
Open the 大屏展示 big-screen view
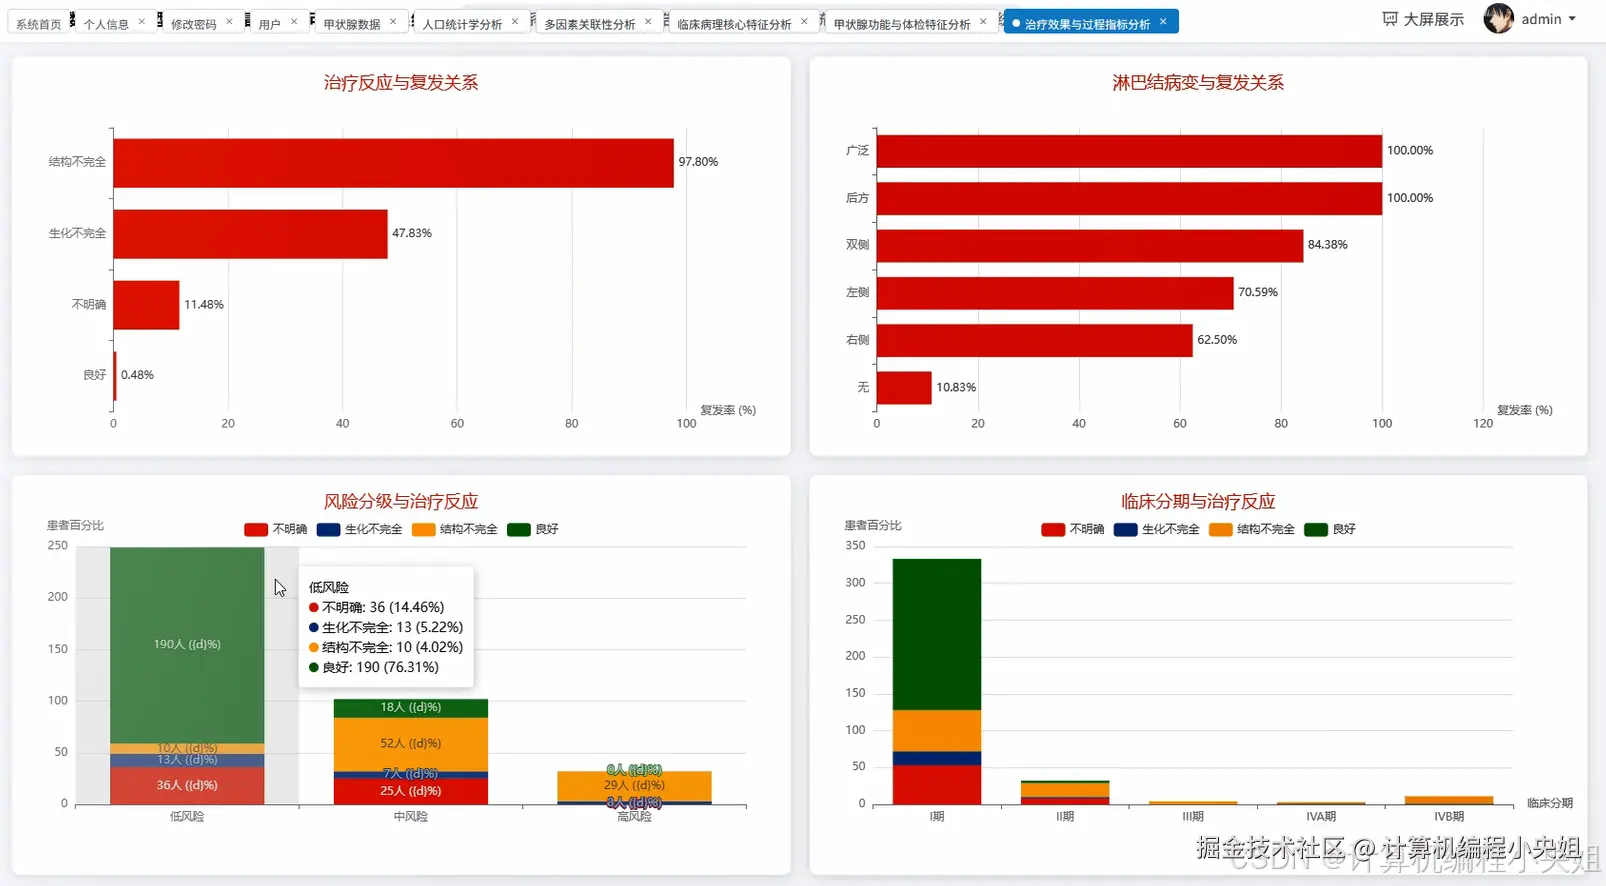[x=1422, y=19]
